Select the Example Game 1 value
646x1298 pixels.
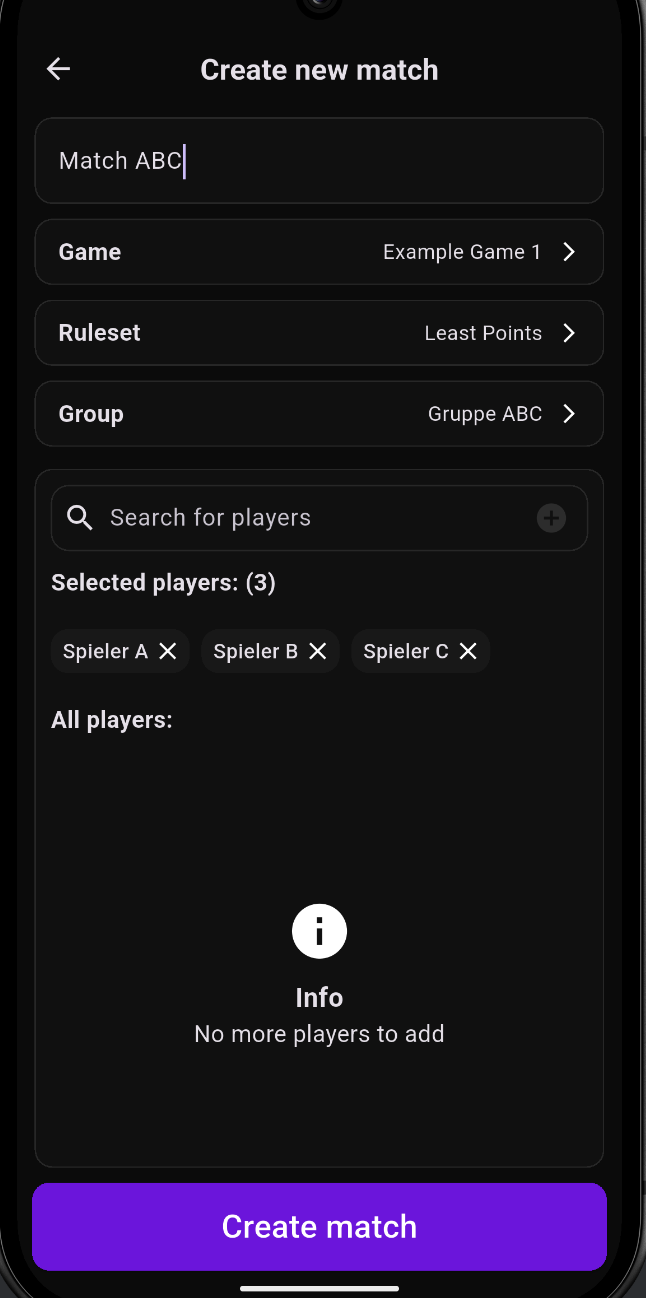[462, 252]
